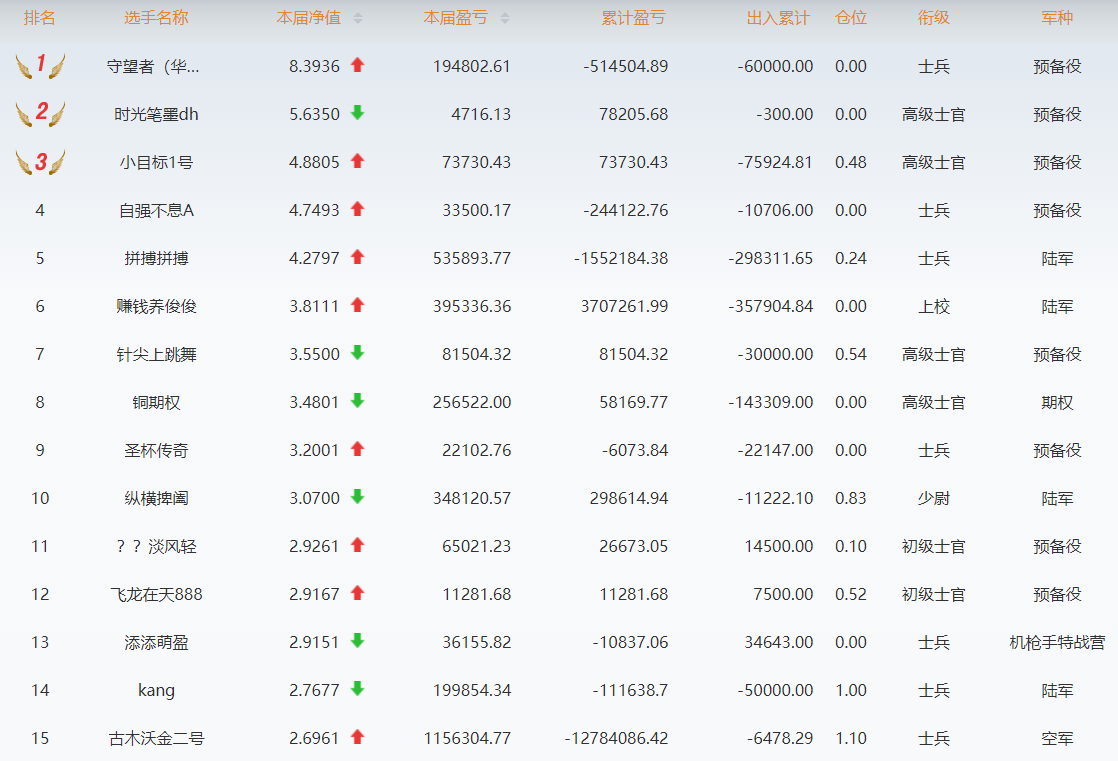
Task: Select the 机枪手特战营 cell
Action: coord(1057,643)
